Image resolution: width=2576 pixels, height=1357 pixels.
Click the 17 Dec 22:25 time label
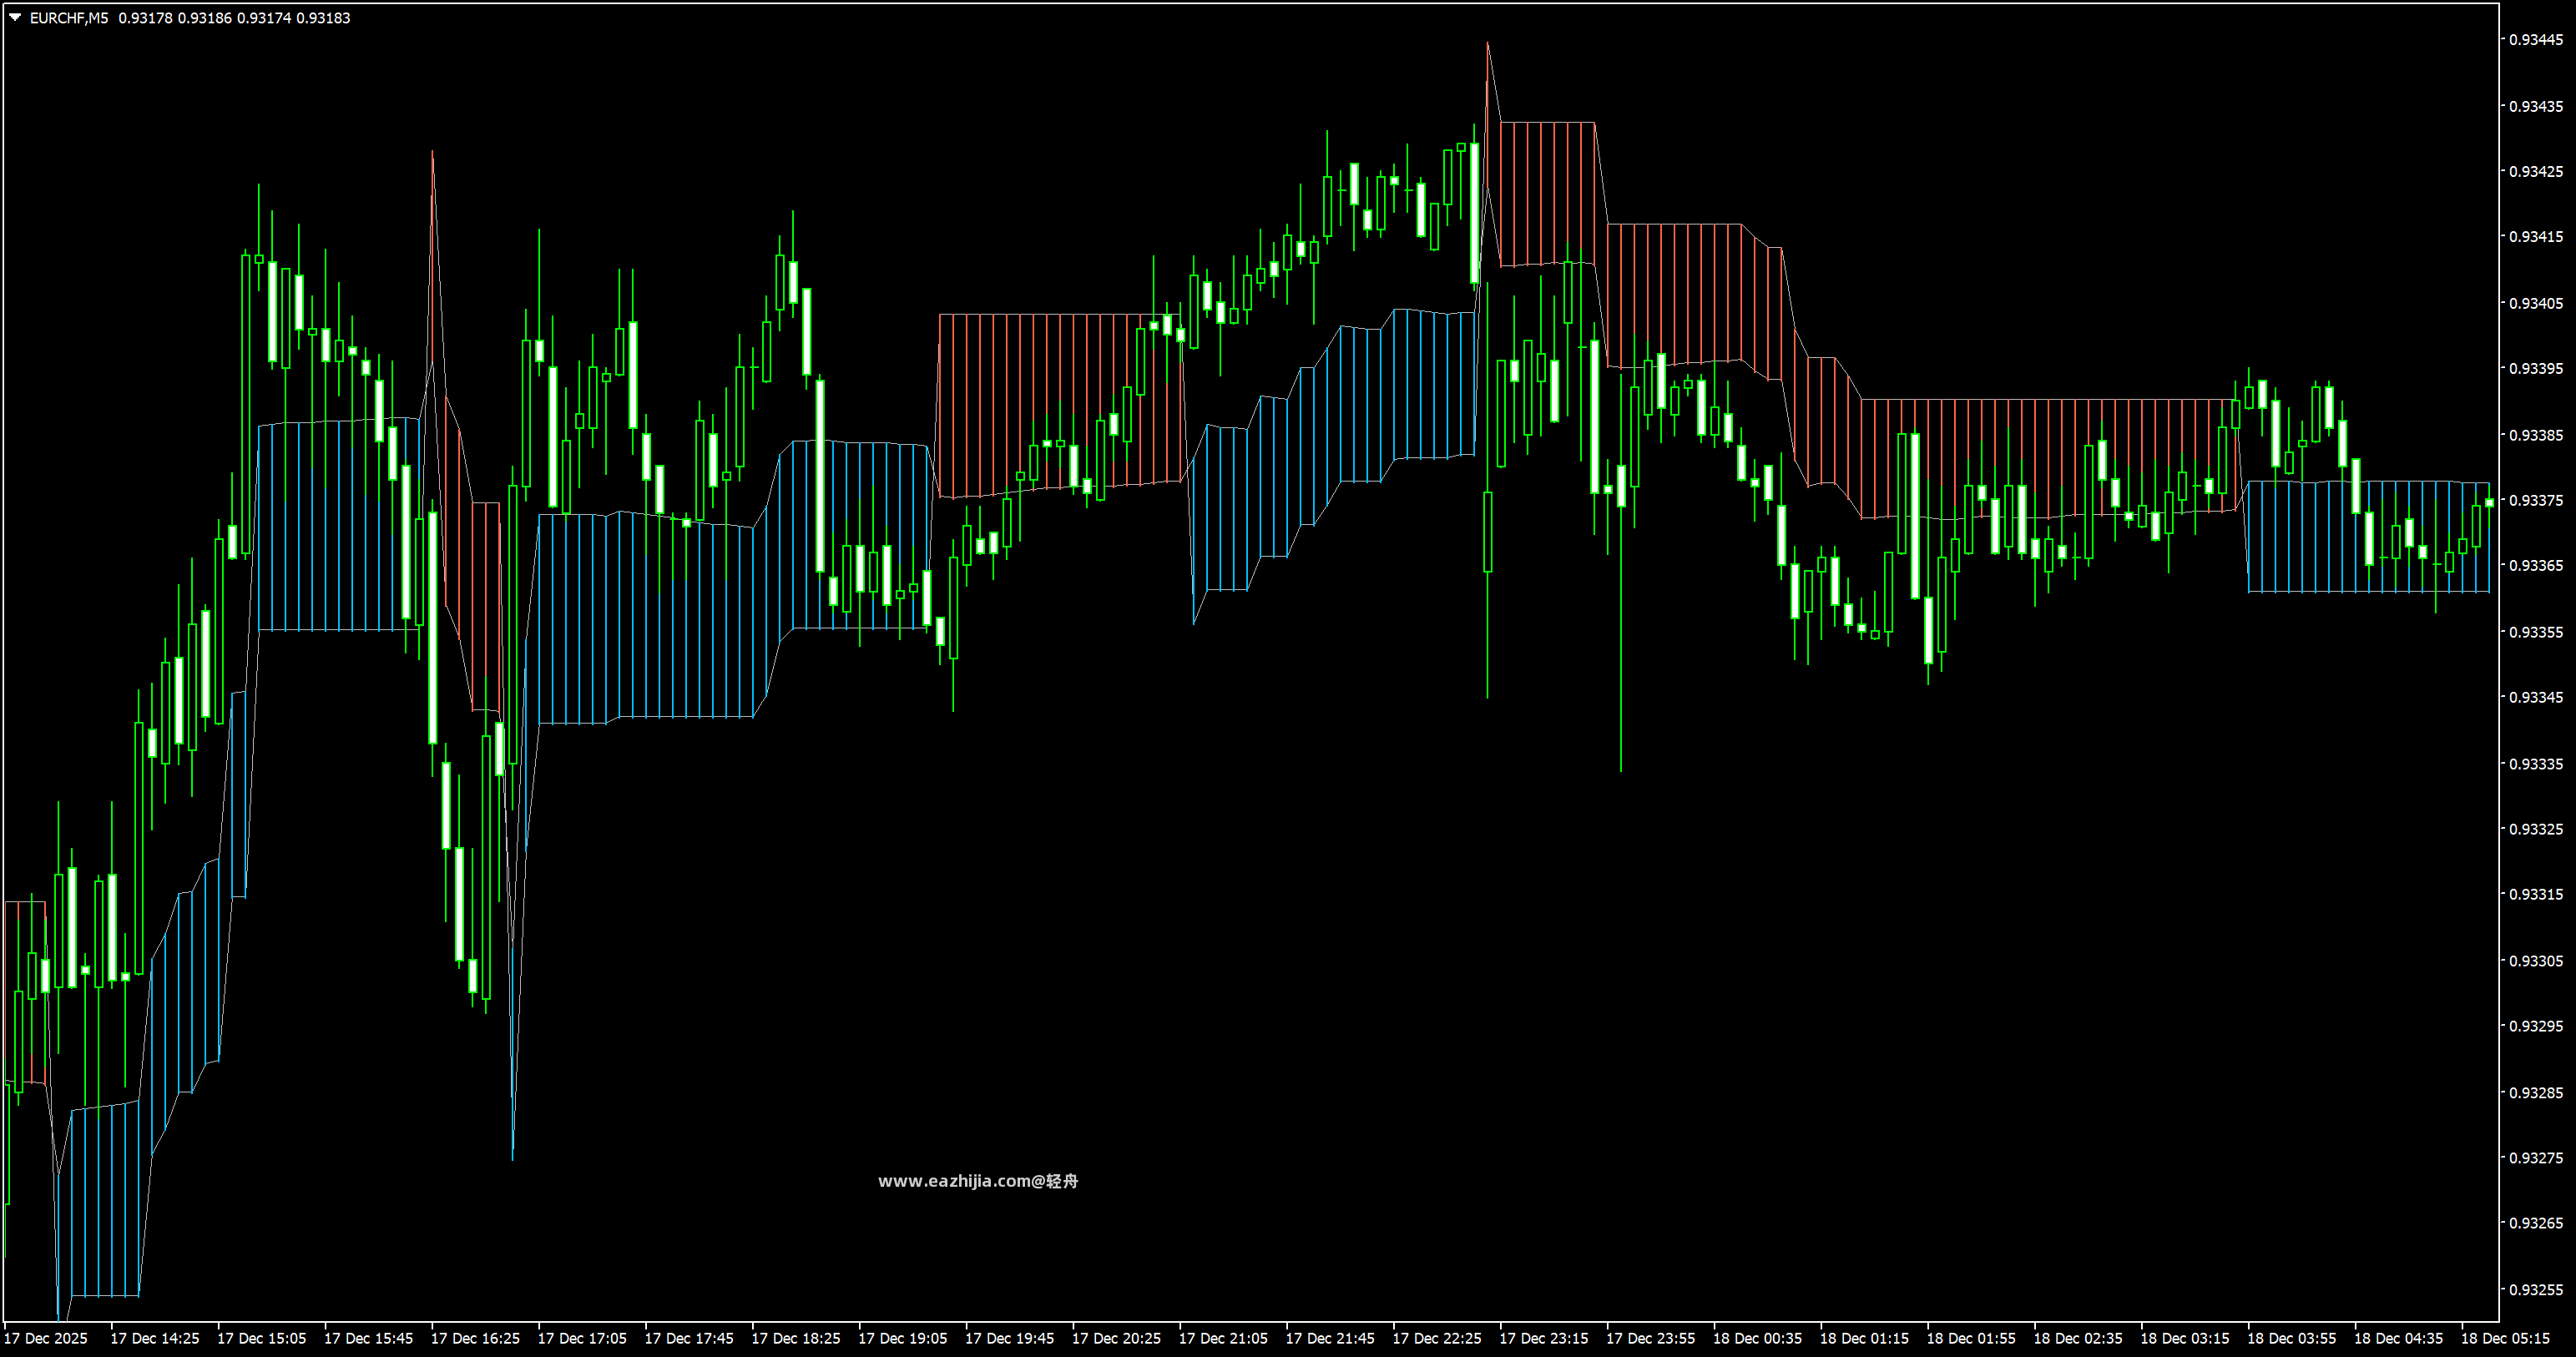point(1438,1338)
